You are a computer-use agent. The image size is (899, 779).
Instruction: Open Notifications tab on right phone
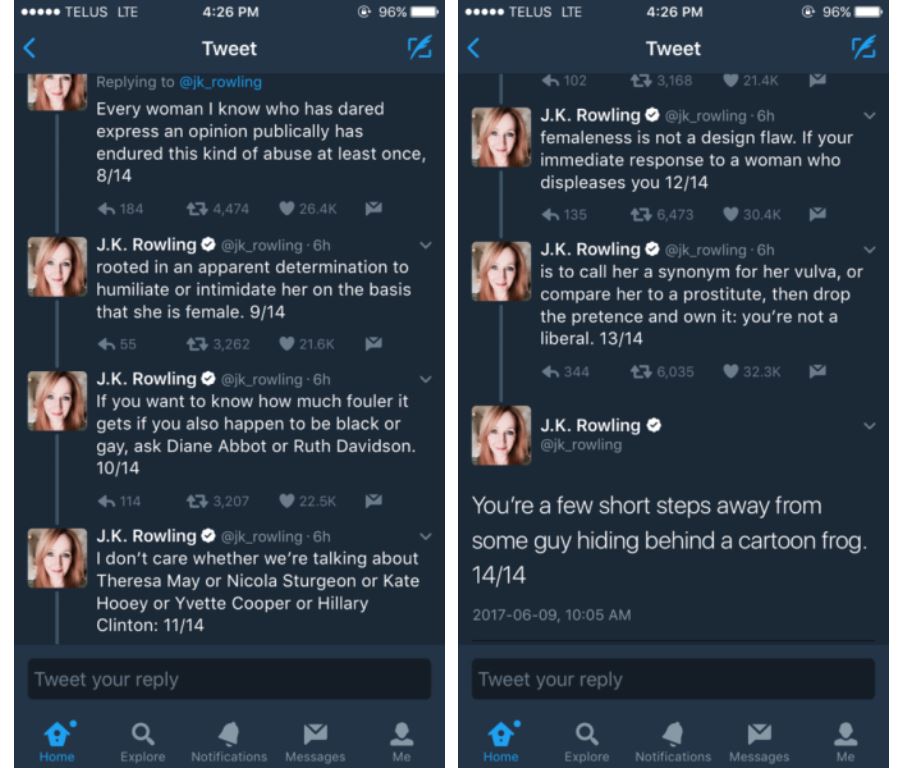click(x=673, y=741)
